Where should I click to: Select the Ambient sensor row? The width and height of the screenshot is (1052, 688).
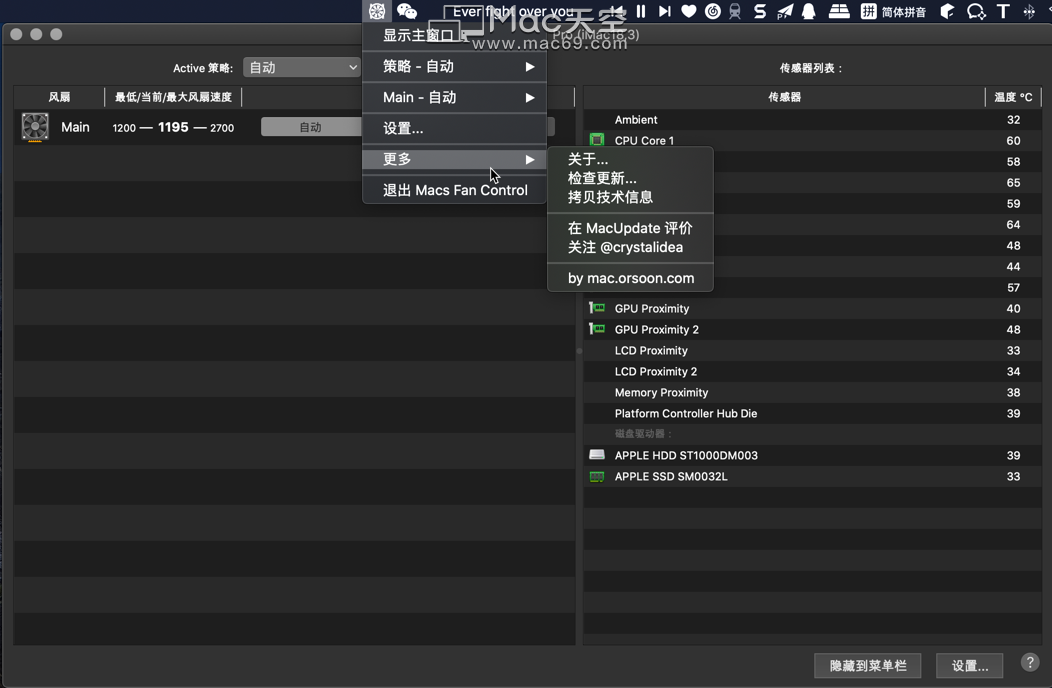tap(812, 119)
